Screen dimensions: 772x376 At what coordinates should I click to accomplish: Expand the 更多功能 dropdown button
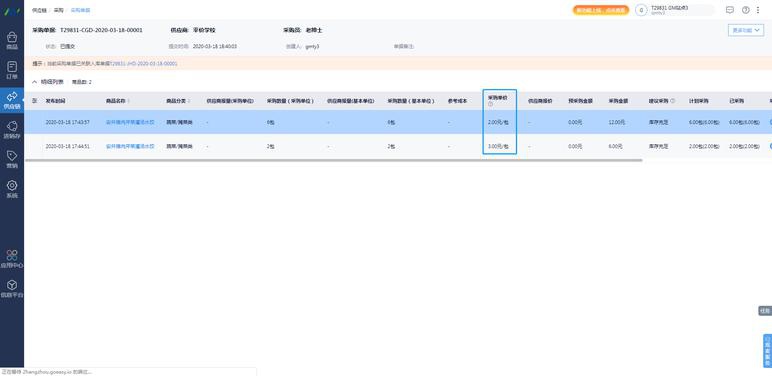click(746, 30)
